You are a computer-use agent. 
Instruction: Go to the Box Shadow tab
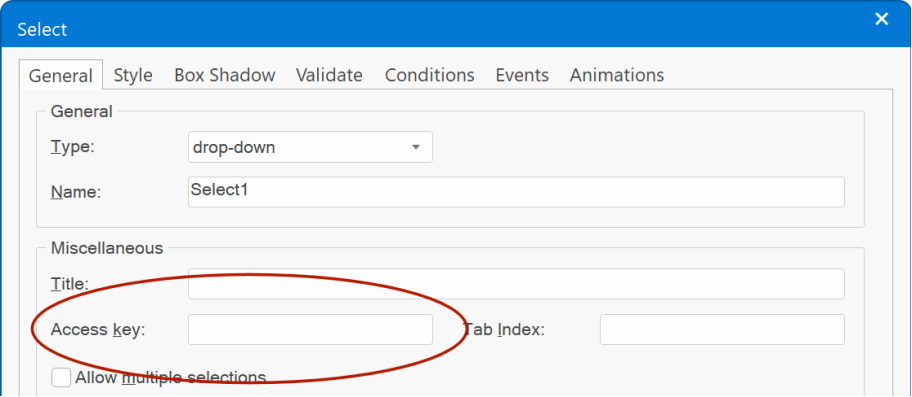tap(225, 75)
